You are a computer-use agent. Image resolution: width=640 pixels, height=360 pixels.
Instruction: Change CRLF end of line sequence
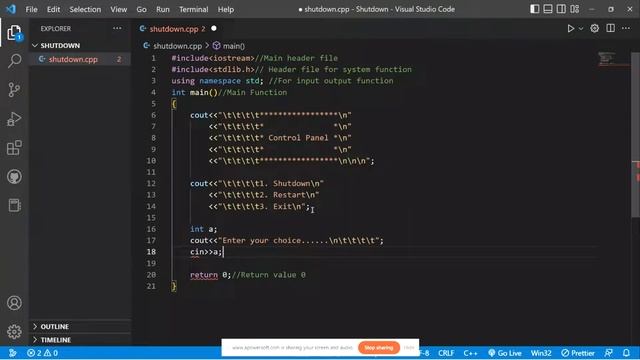tap(446, 353)
